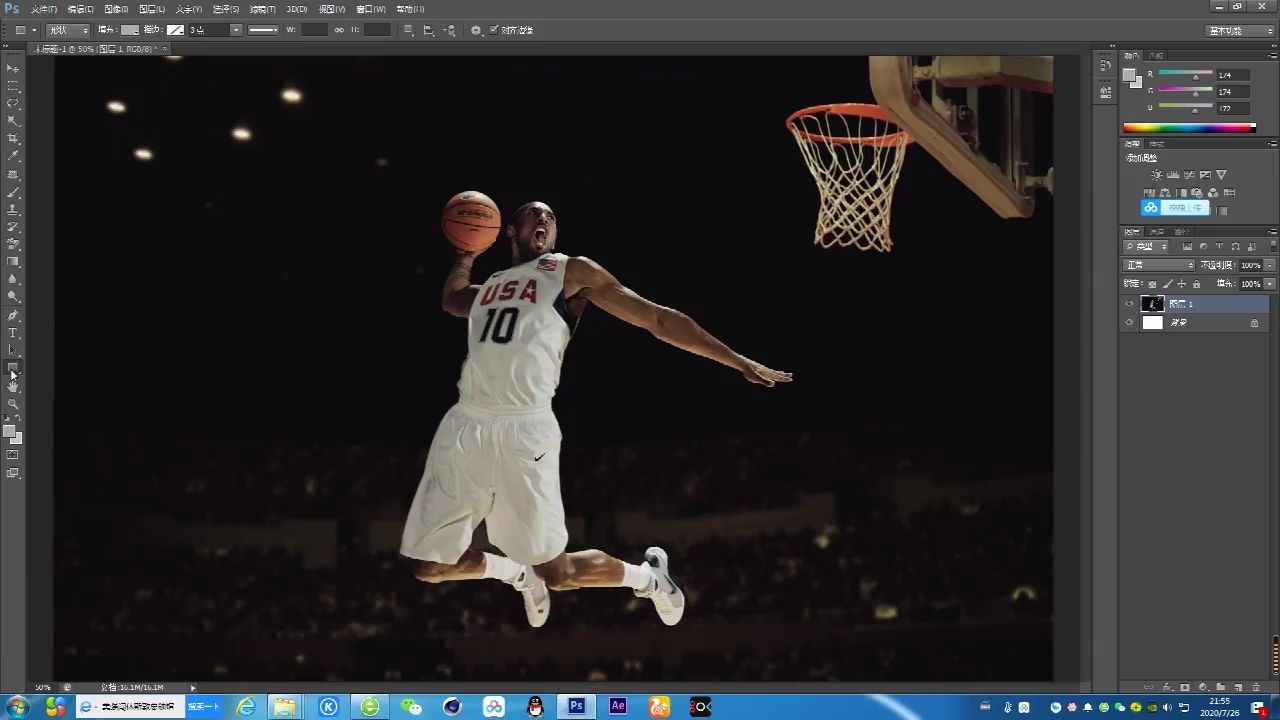The height and width of the screenshot is (720, 1280).
Task: Toggle Quick Mask mode in toolbox
Action: [x=13, y=455]
